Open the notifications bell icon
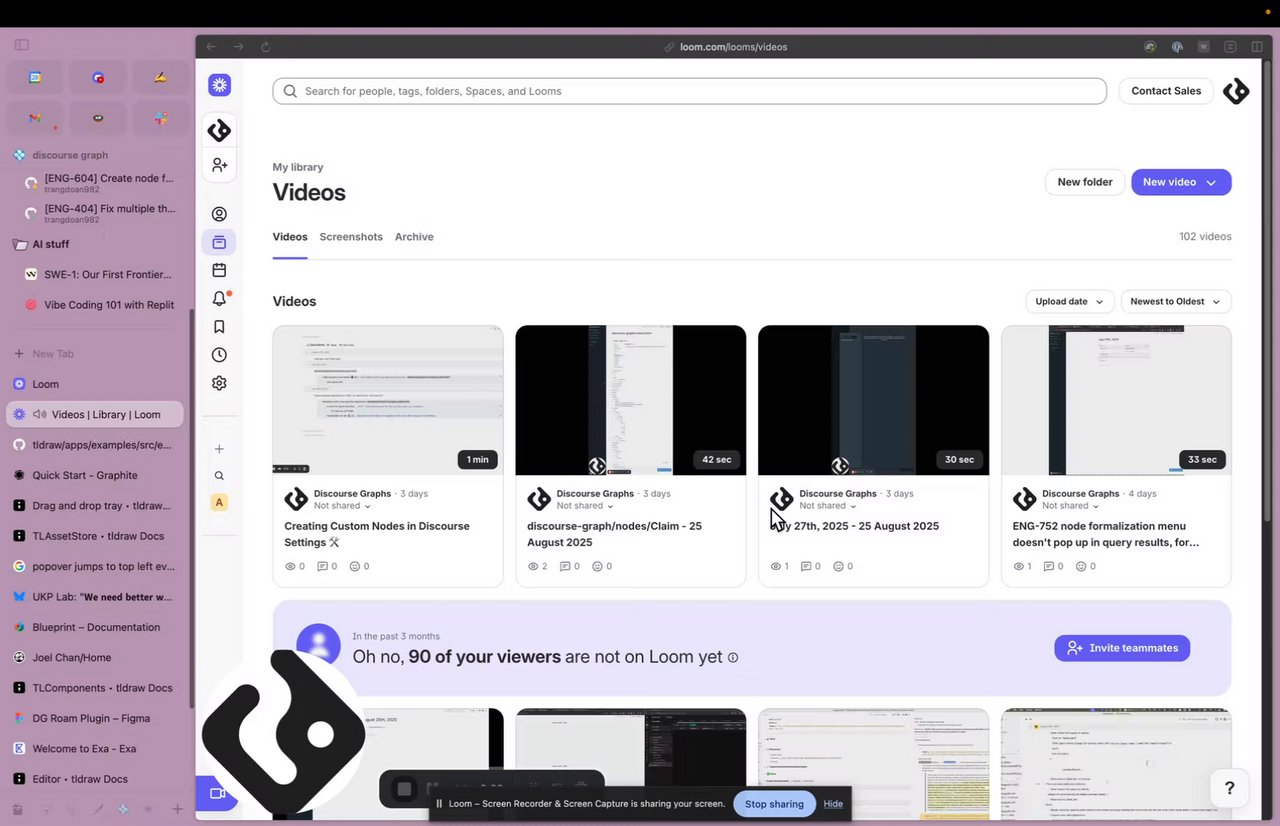1280x826 pixels. pyautogui.click(x=219, y=298)
